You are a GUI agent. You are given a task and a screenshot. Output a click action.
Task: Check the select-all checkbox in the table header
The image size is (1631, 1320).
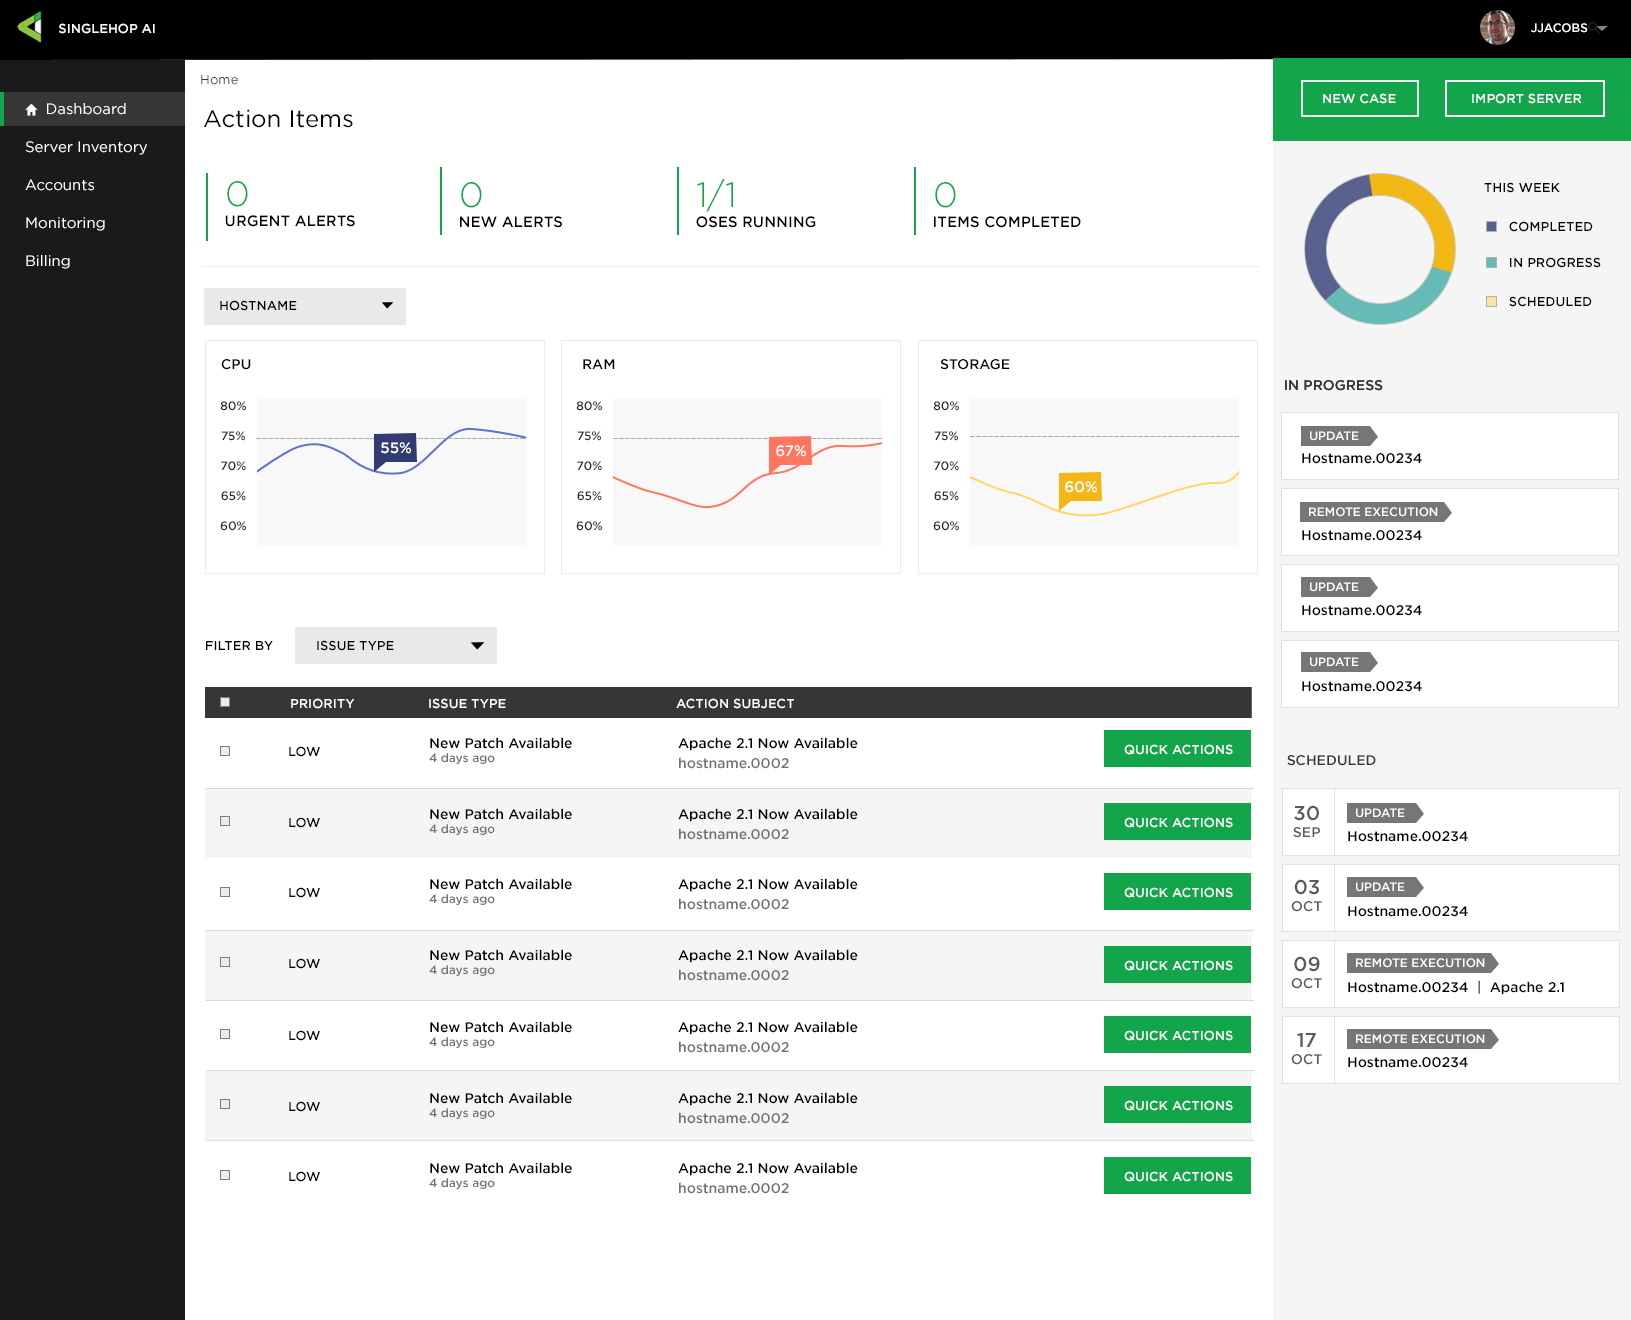[x=225, y=702]
